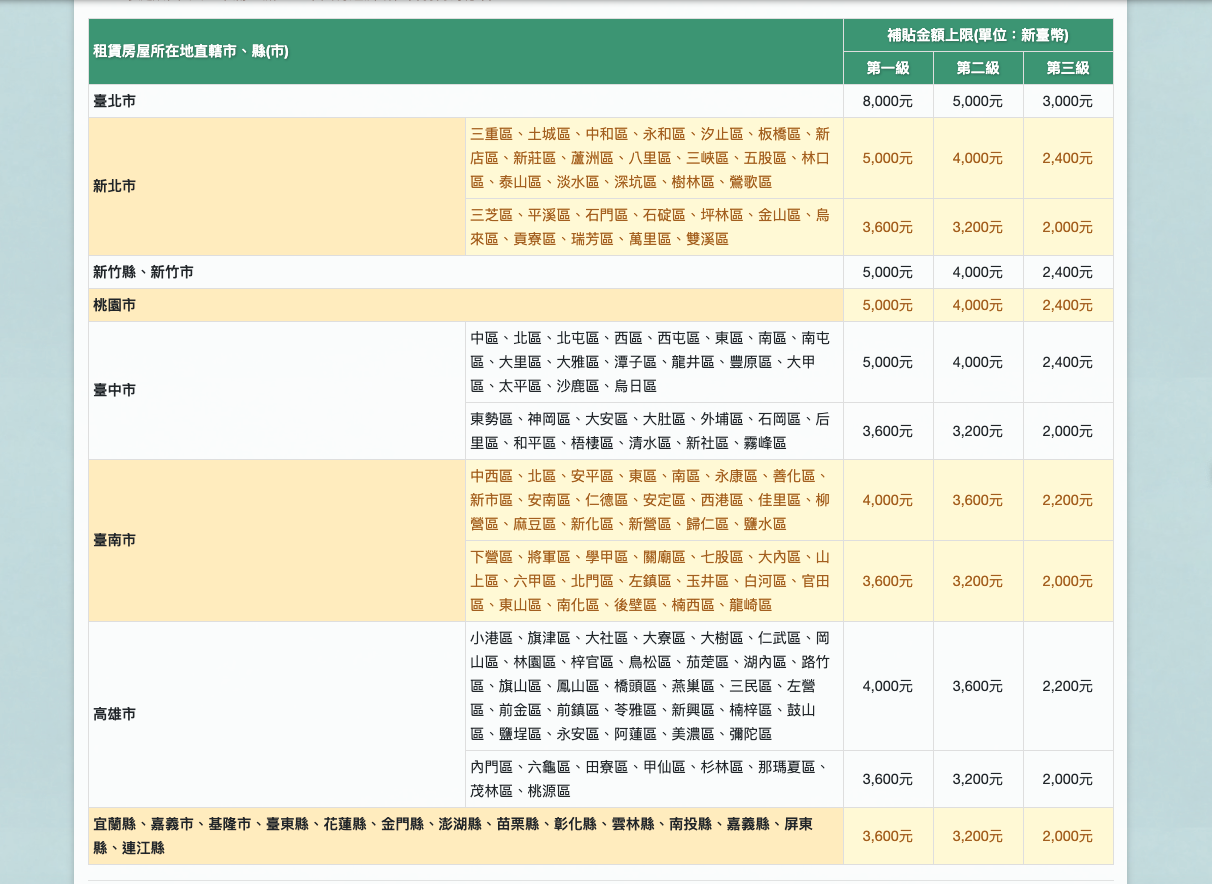1212x884 pixels.
Task: Click 3,200元 in the 三芝區 row
Action: pyautogui.click(x=978, y=227)
